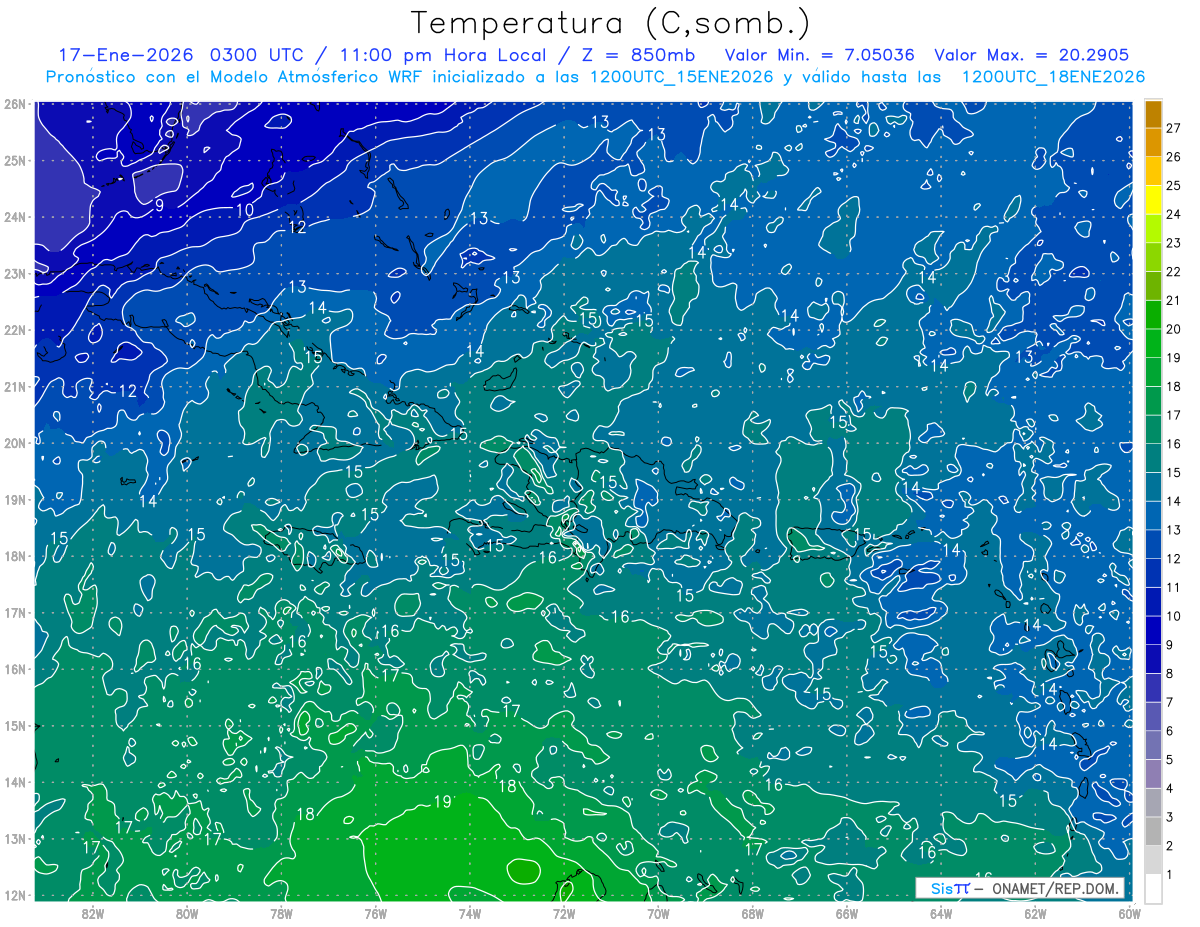Click color scale label 8
The image size is (1200, 927).
pos(1169,673)
